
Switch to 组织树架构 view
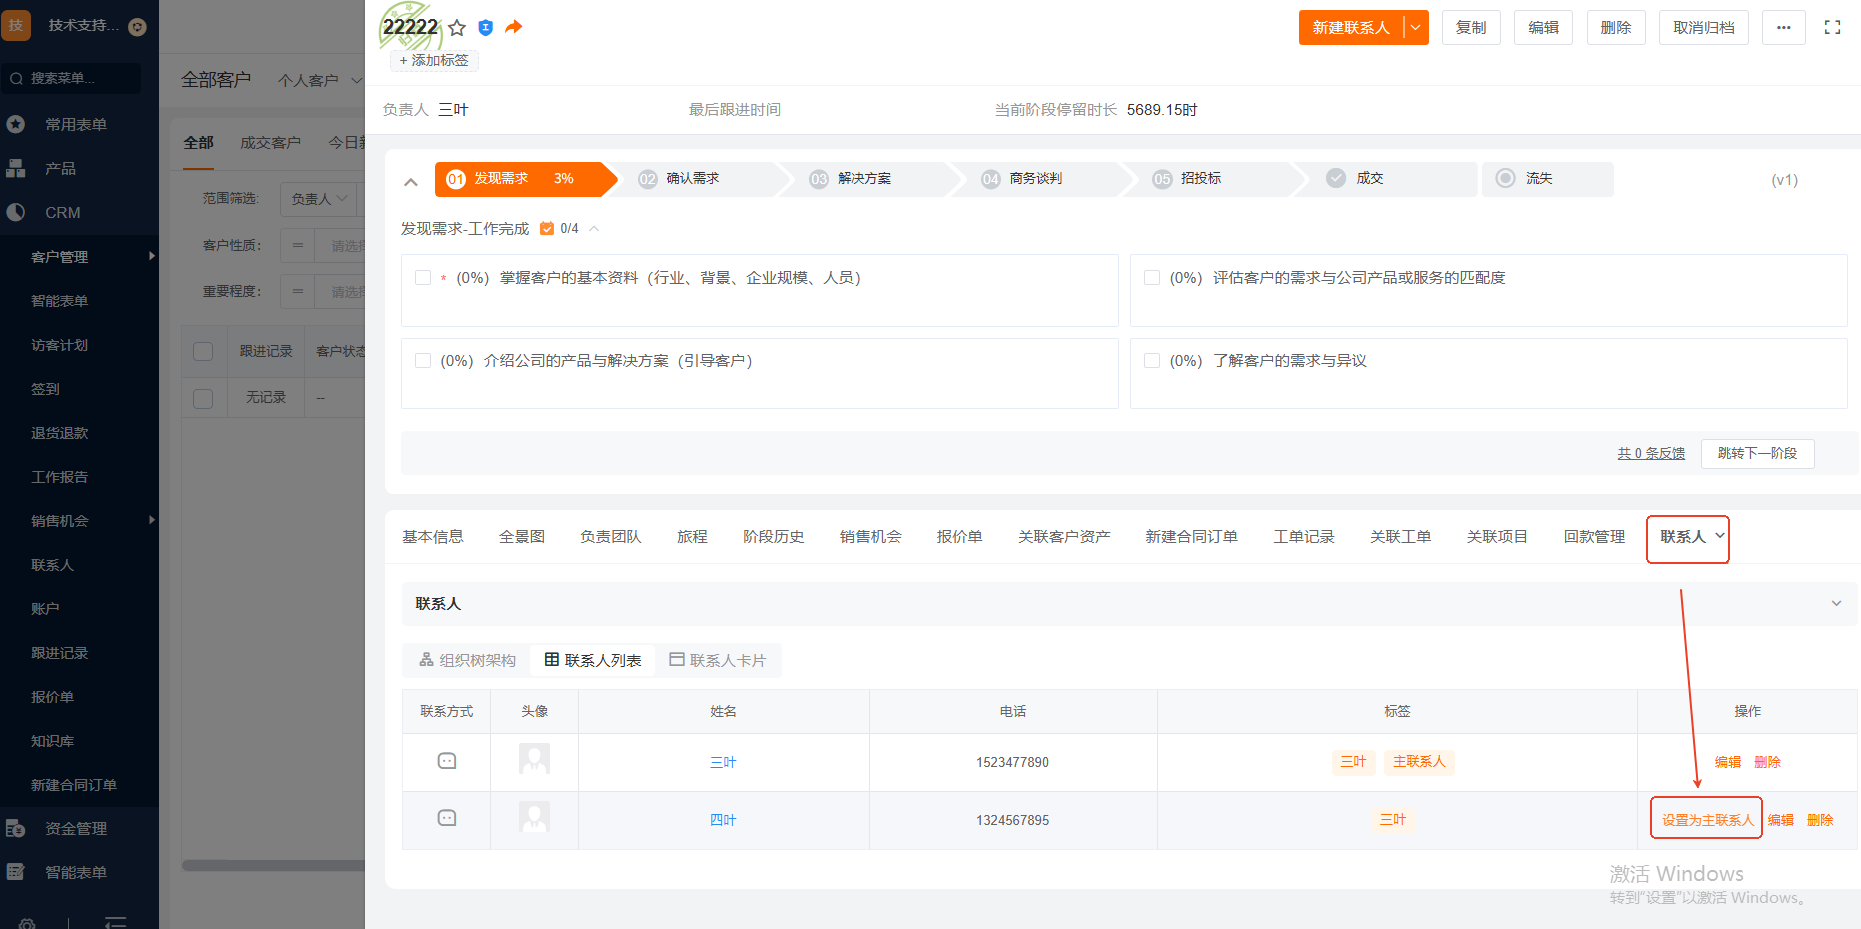coord(467,660)
